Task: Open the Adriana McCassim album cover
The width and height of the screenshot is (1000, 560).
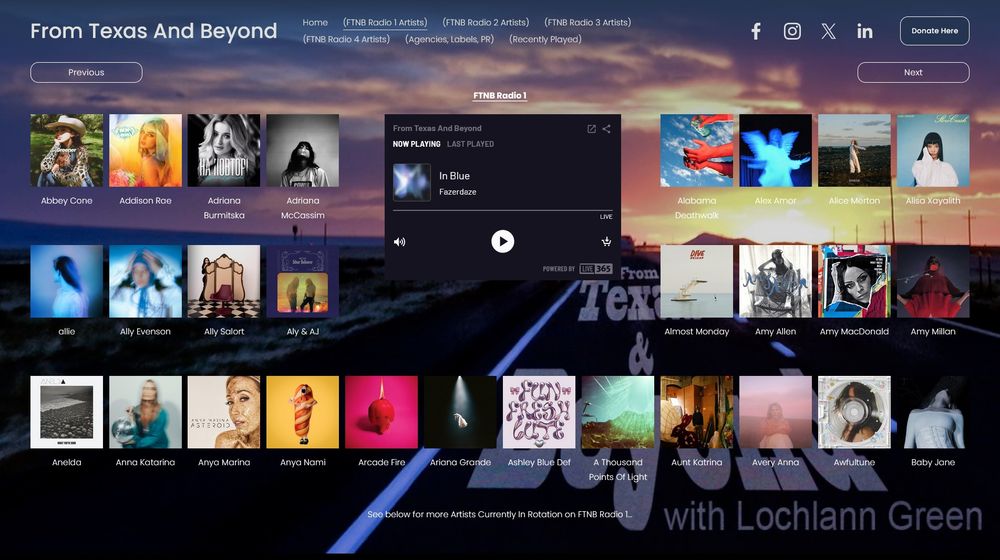Action: [x=303, y=151]
